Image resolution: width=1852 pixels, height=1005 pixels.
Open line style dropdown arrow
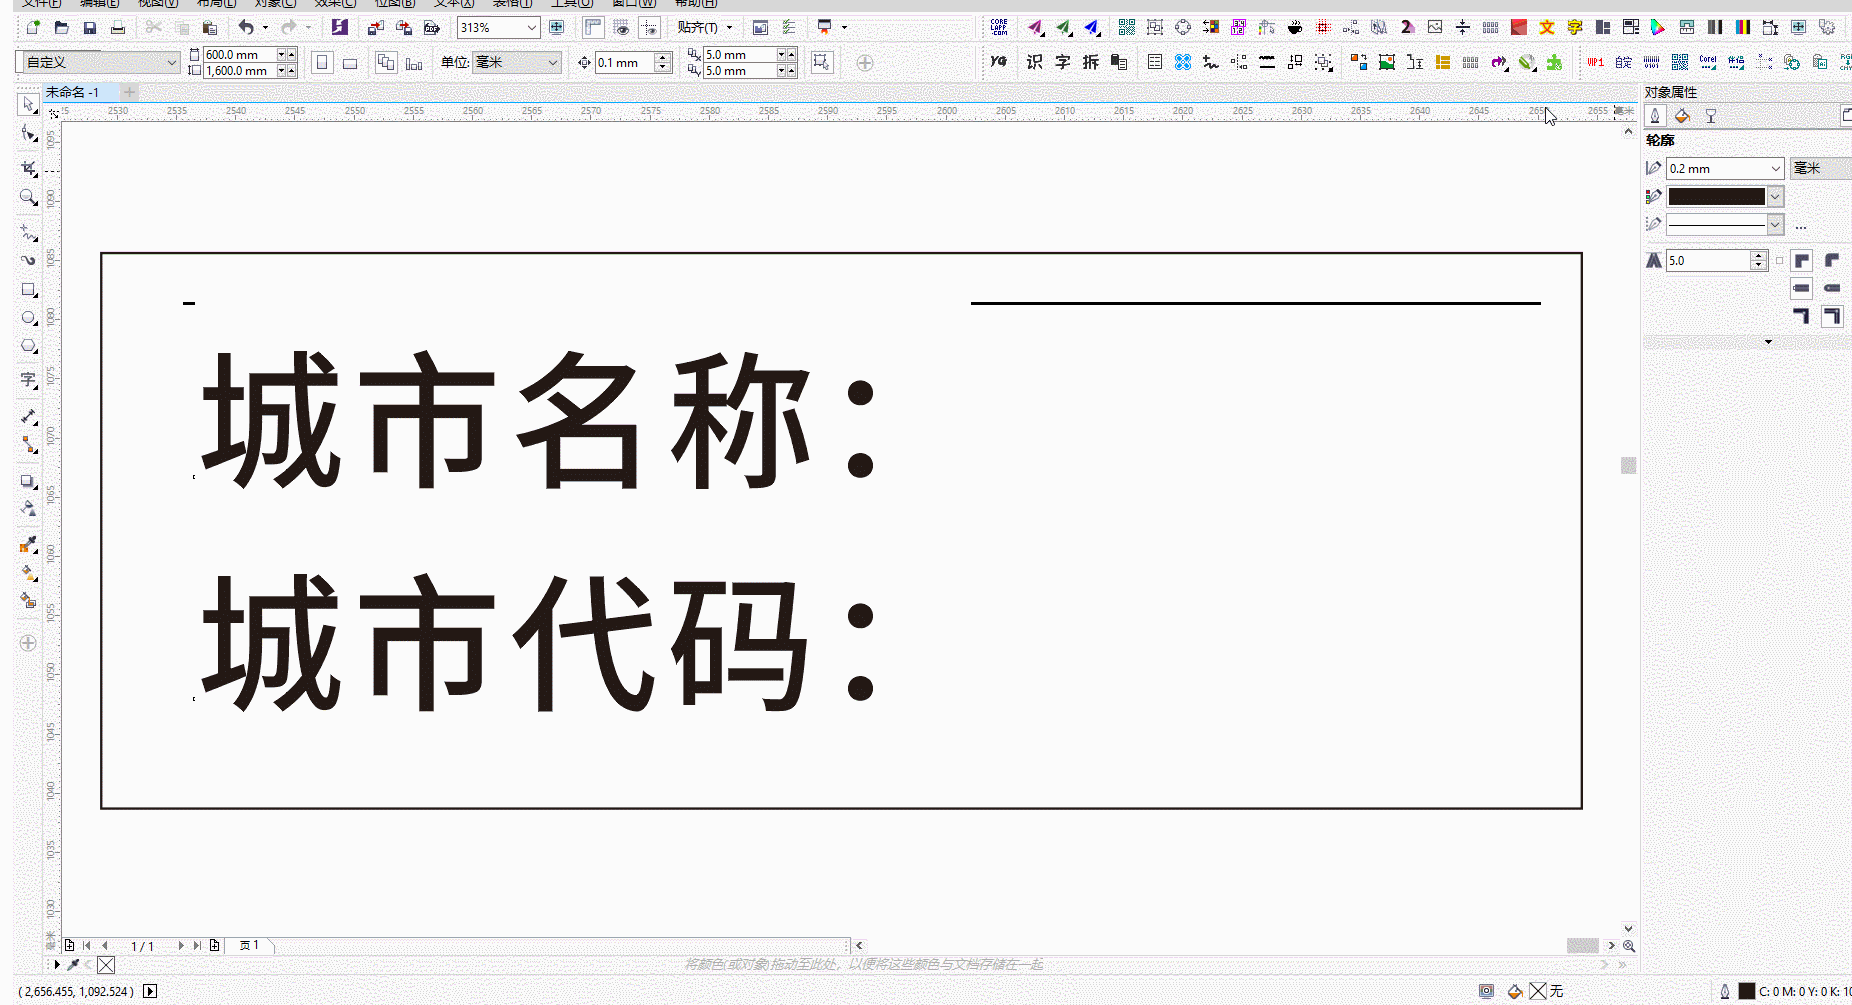[1775, 225]
